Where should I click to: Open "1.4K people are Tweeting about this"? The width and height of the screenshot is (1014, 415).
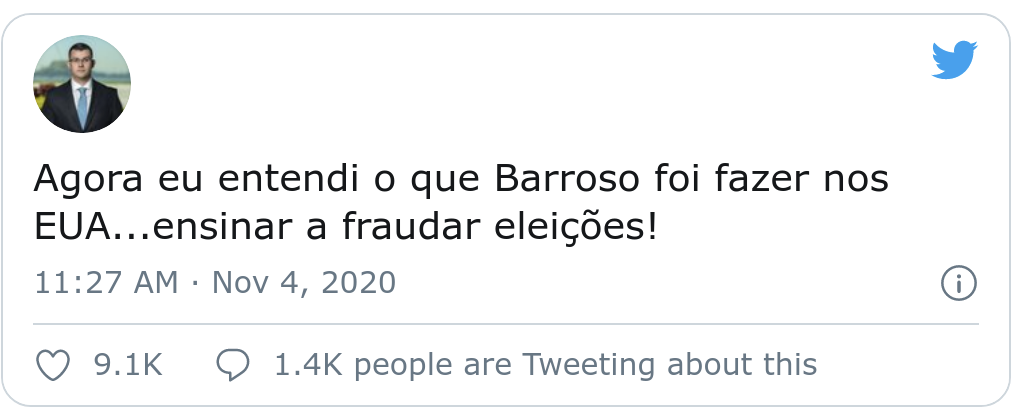click(546, 365)
